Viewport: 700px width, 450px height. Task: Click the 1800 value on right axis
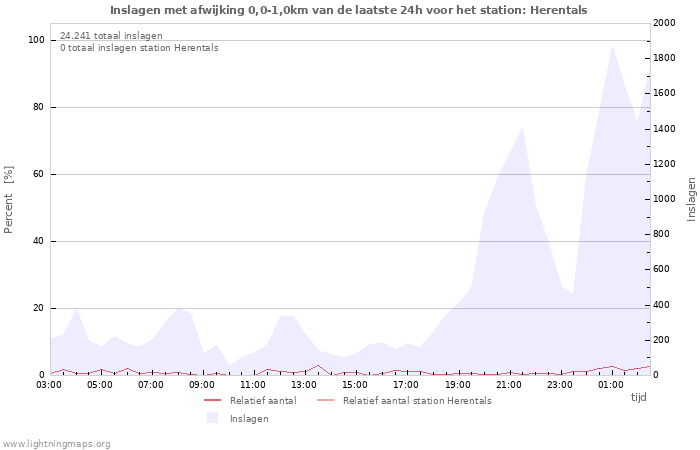(664, 58)
